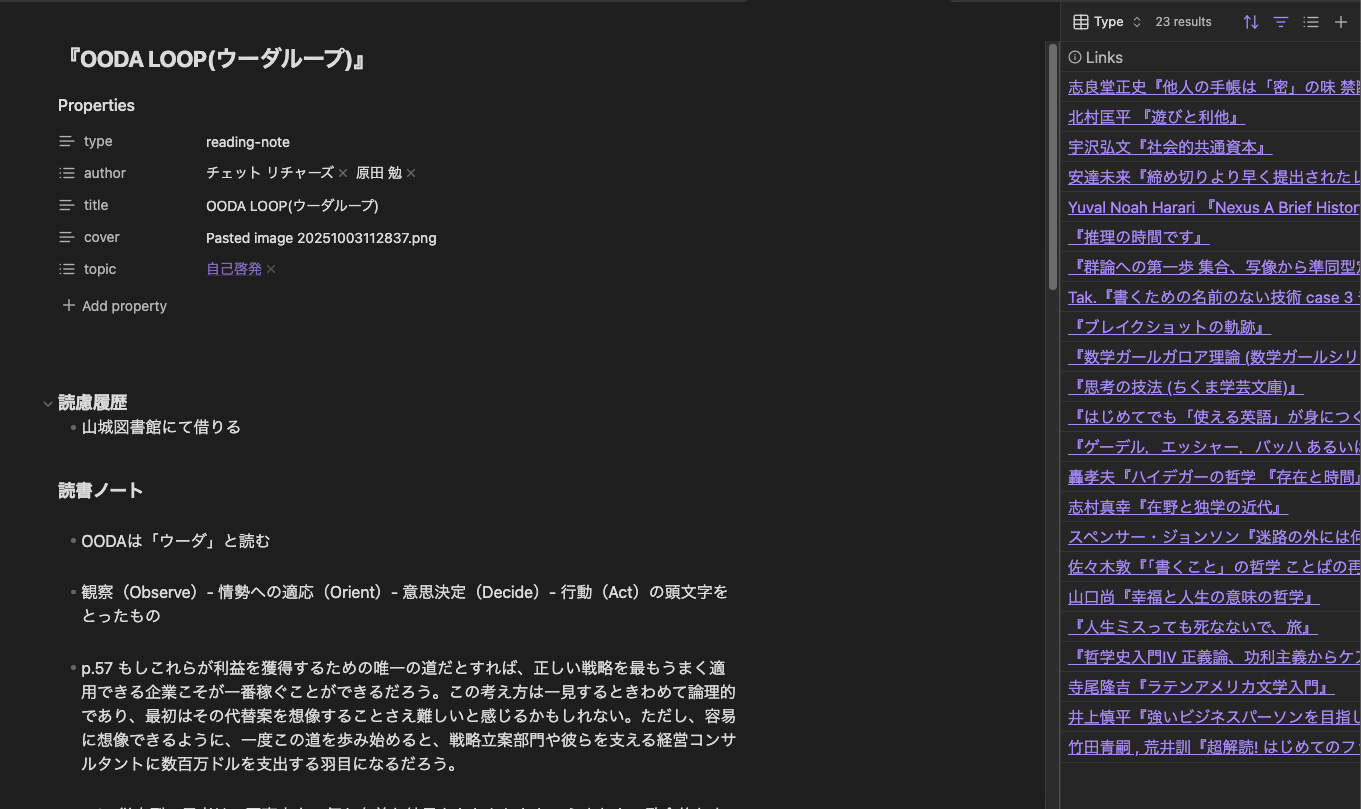Open link 轟孝夫『ハイデガーの哲学

tap(1214, 477)
